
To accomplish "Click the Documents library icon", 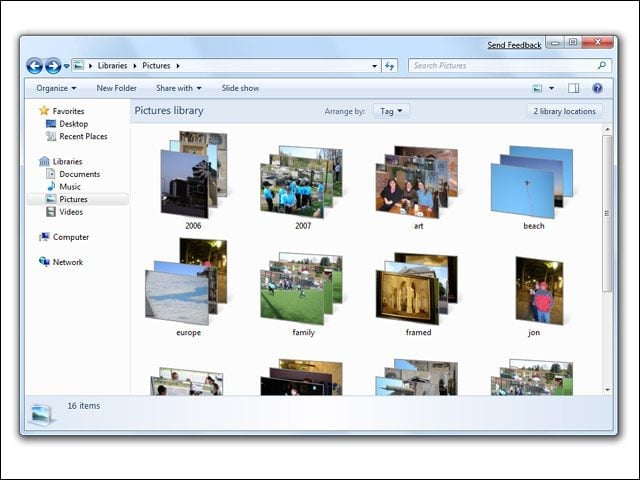I will [x=51, y=174].
